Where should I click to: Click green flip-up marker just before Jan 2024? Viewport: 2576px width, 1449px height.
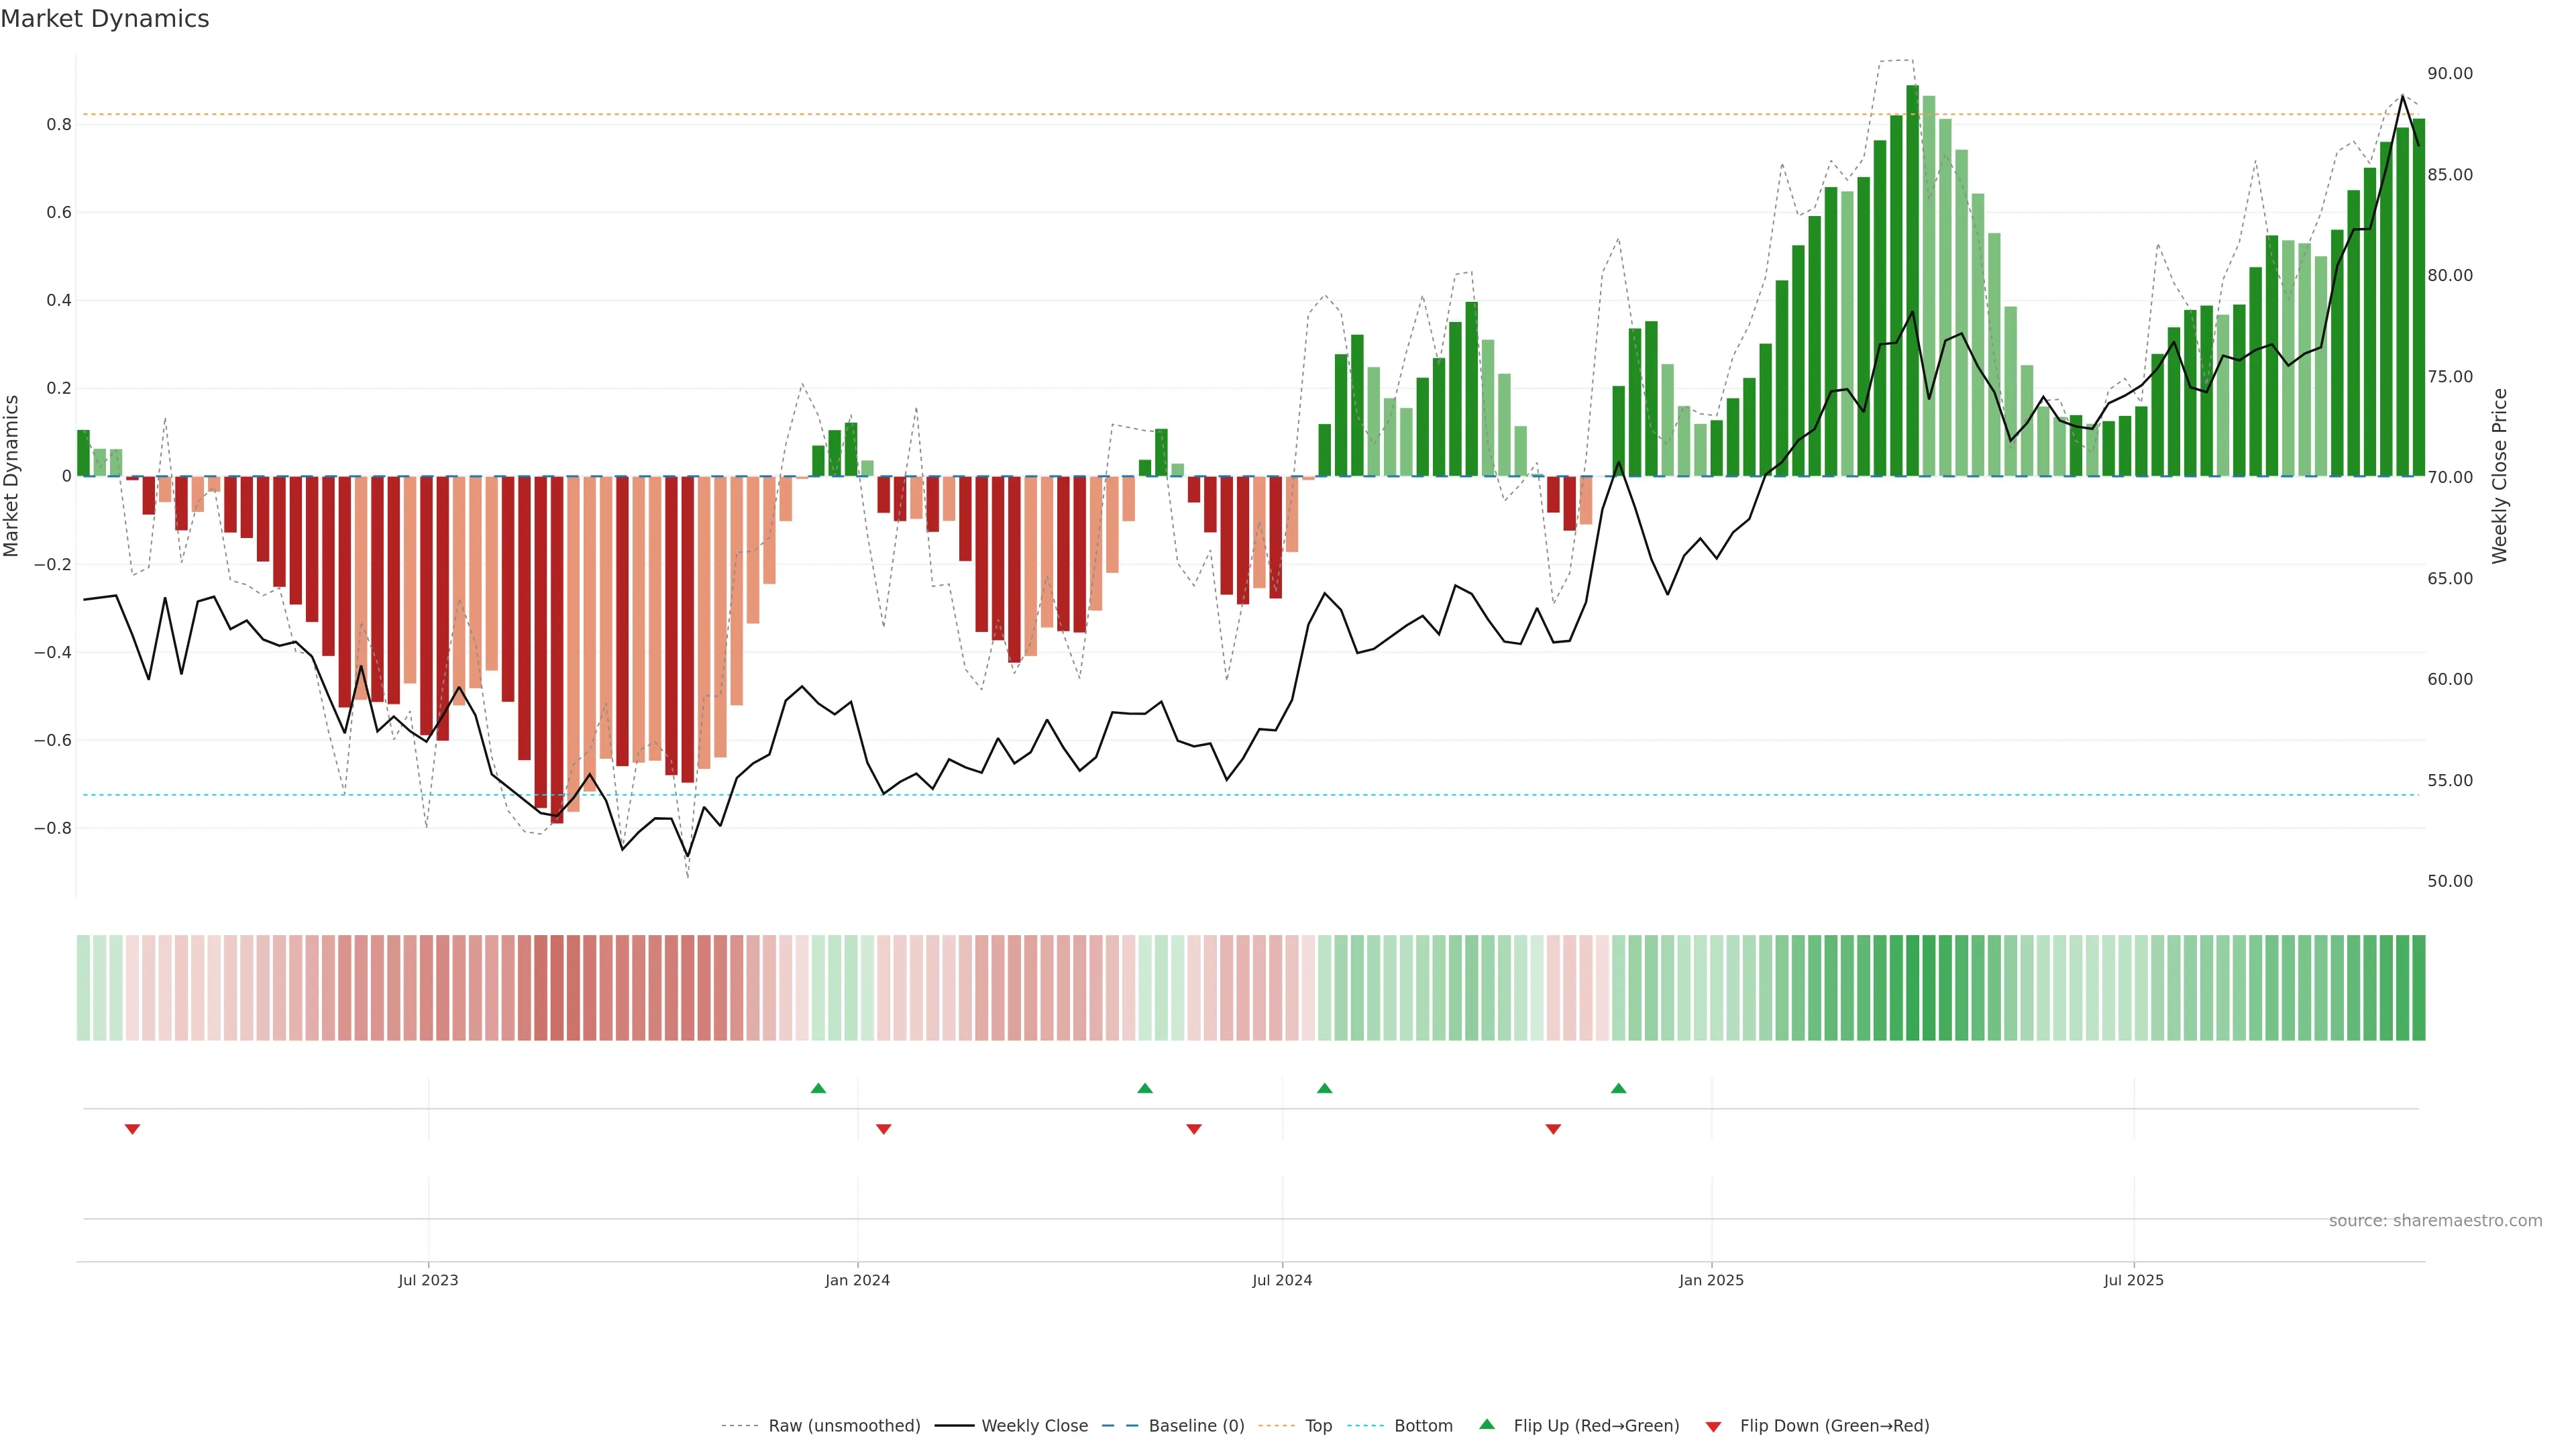coord(818,1088)
